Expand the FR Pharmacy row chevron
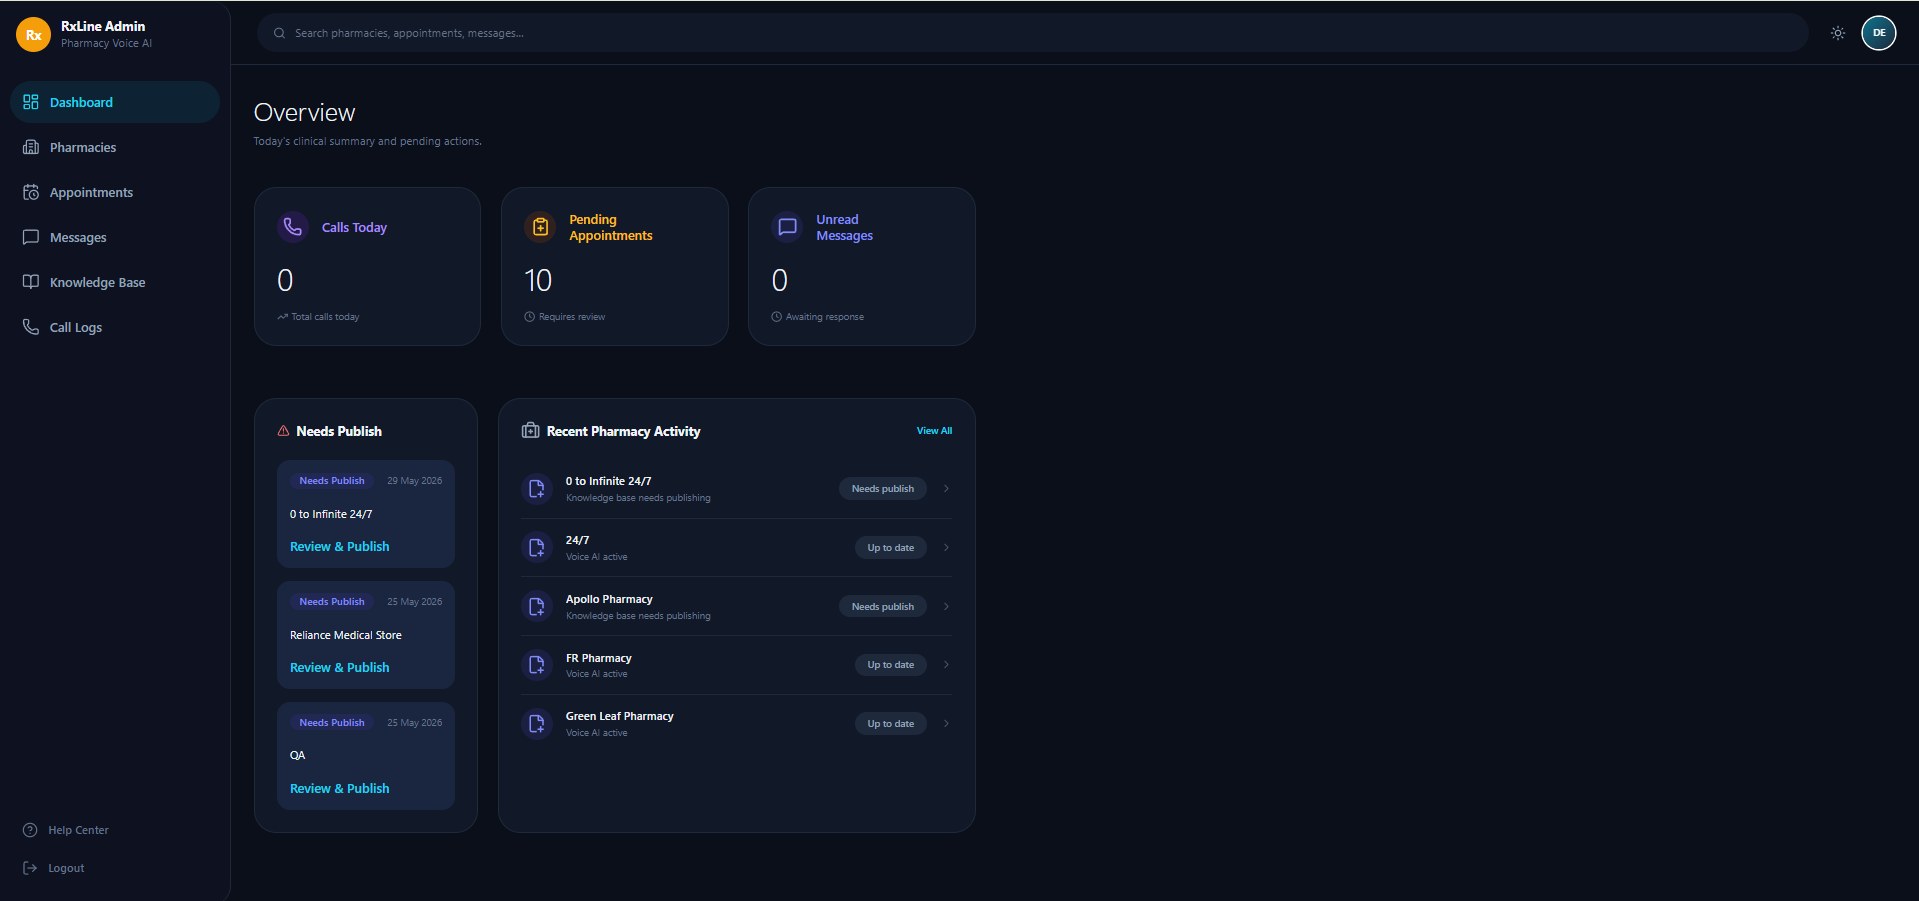1919x901 pixels. click(946, 665)
